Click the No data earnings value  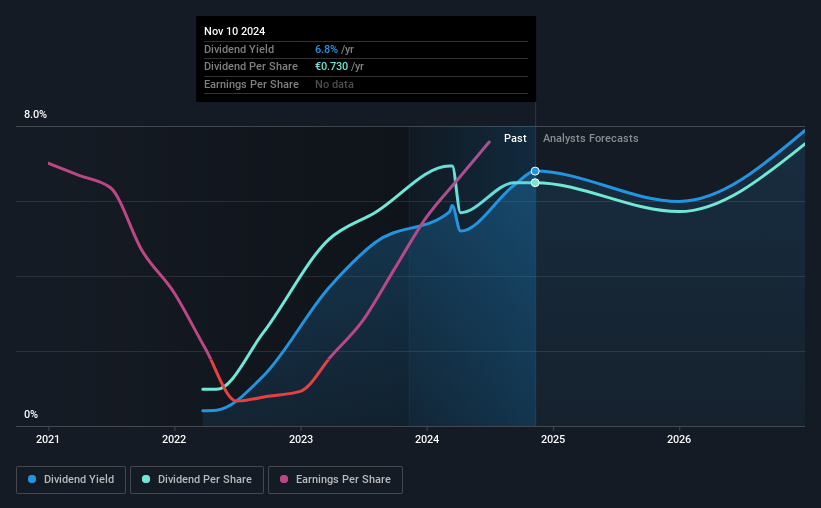[334, 84]
